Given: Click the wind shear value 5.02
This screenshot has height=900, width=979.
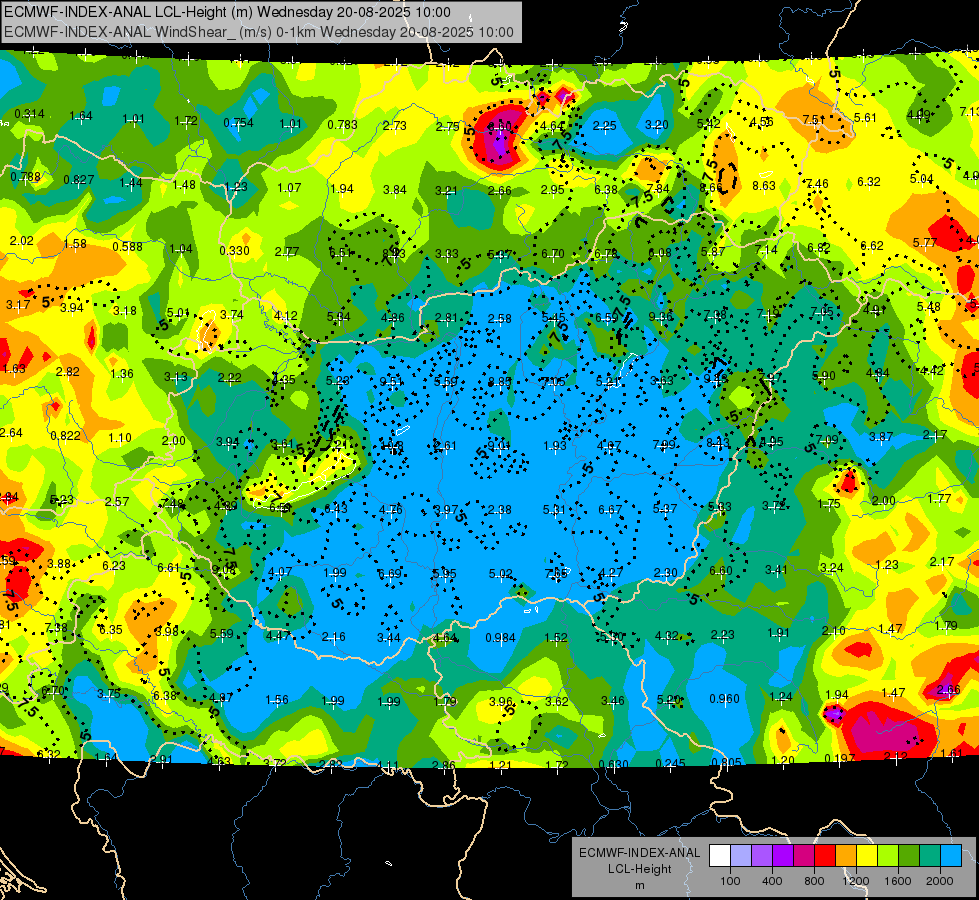Looking at the screenshot, I should click(500, 573).
